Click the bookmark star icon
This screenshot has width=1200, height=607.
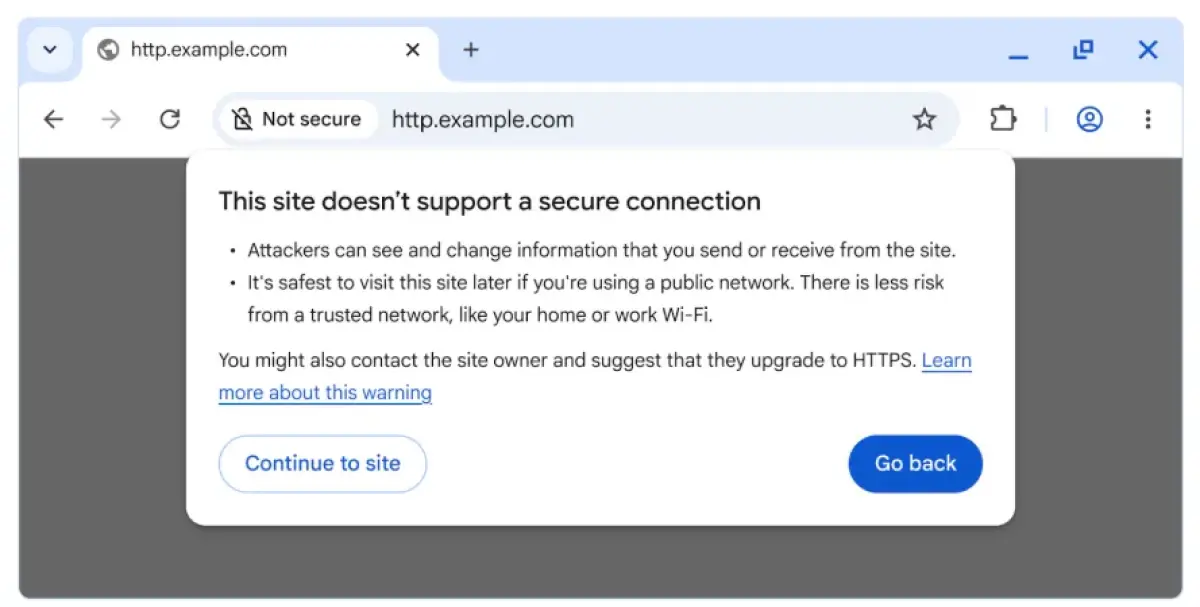pyautogui.click(x=925, y=119)
